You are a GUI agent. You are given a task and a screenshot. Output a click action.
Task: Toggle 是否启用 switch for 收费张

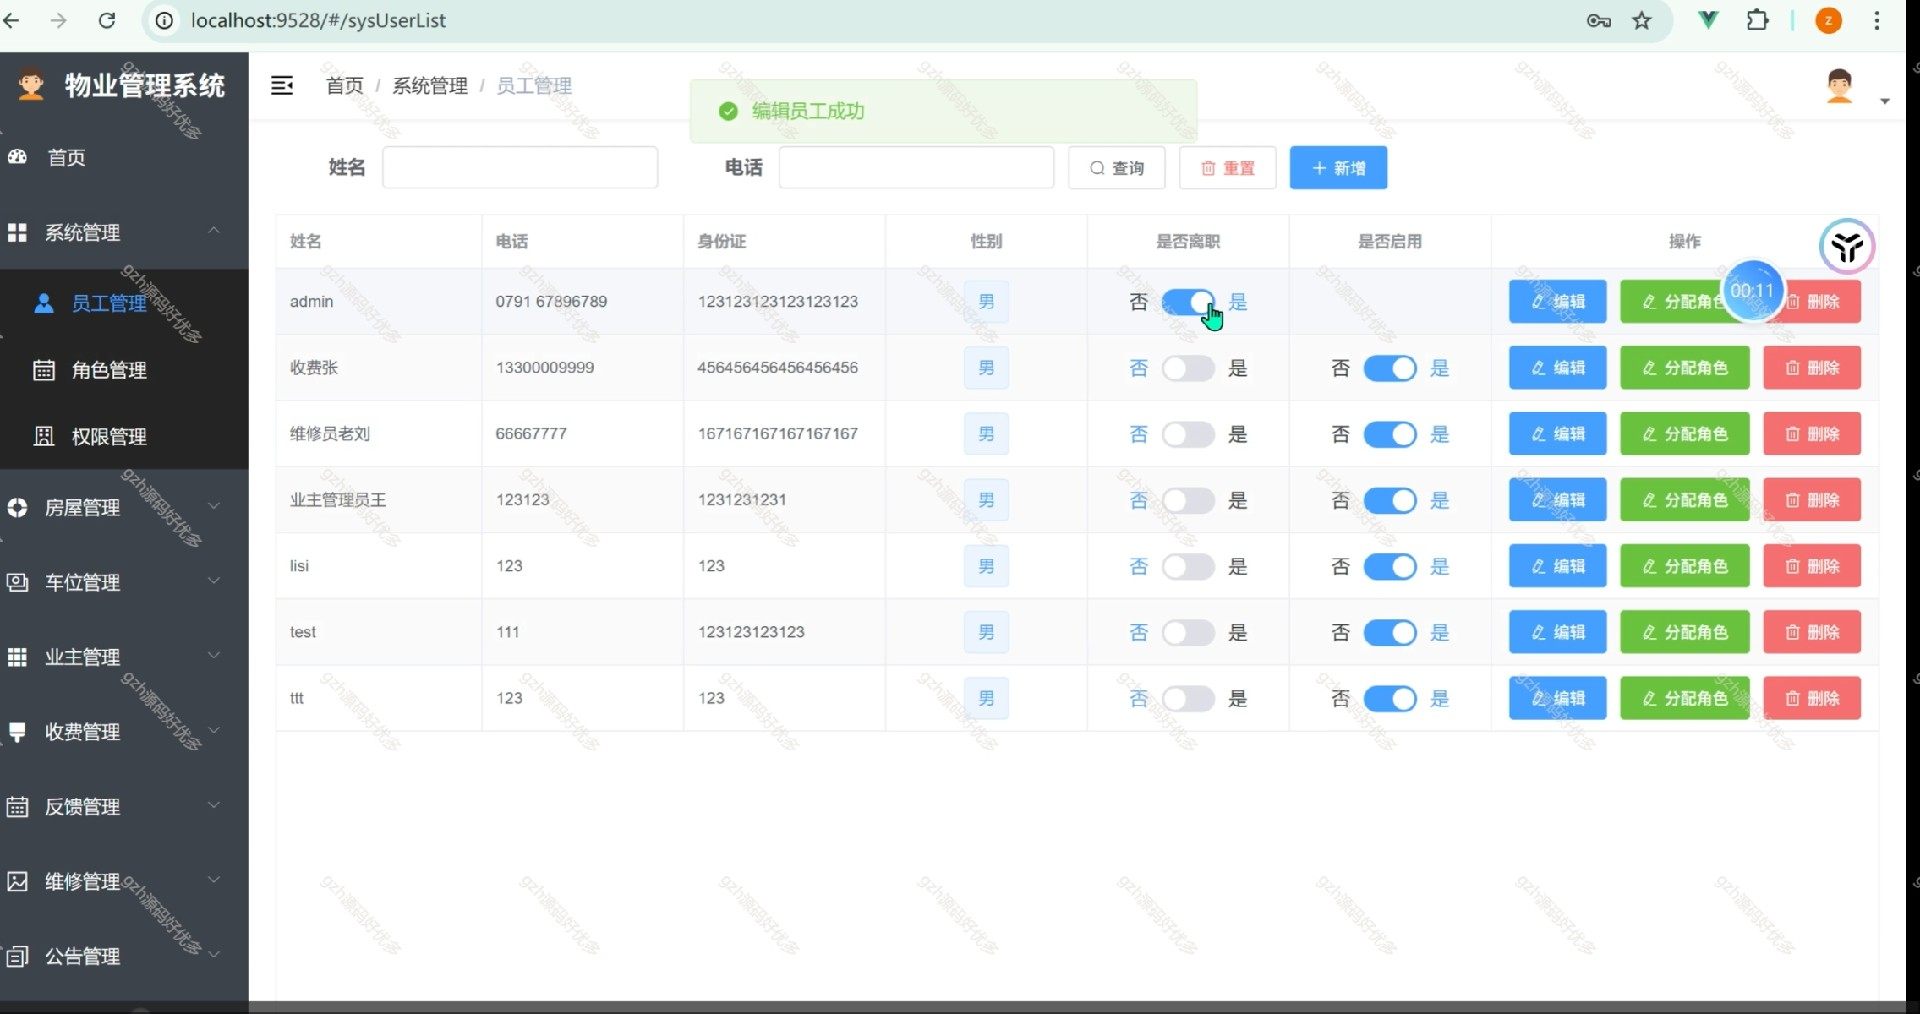(1390, 368)
